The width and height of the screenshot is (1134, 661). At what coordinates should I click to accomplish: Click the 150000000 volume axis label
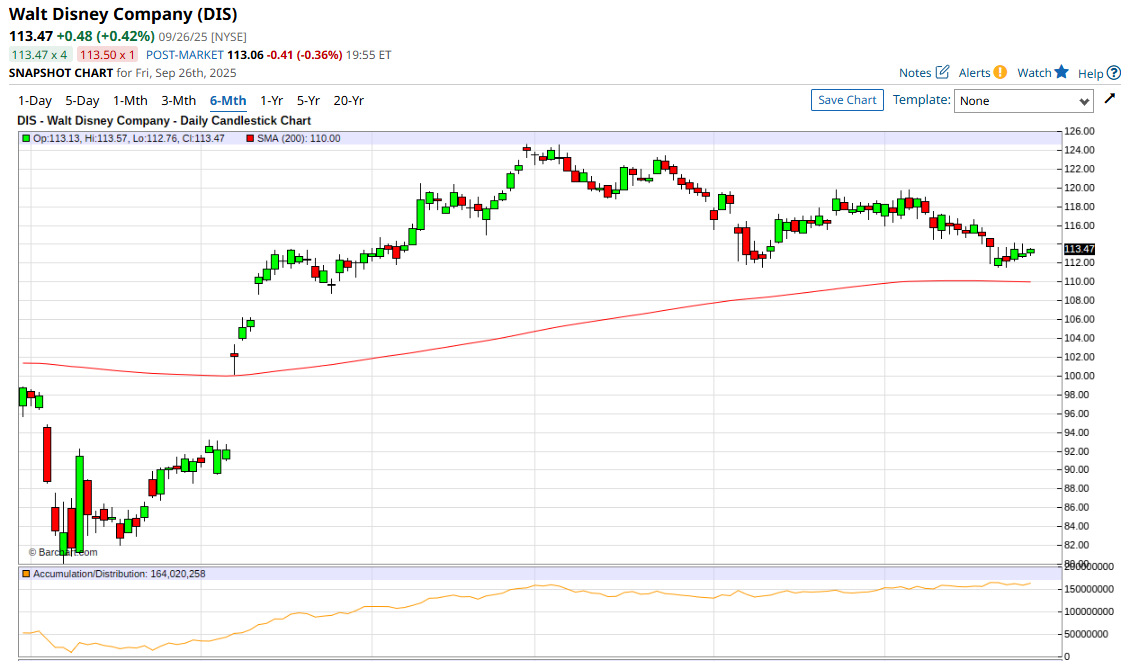tap(1088, 589)
